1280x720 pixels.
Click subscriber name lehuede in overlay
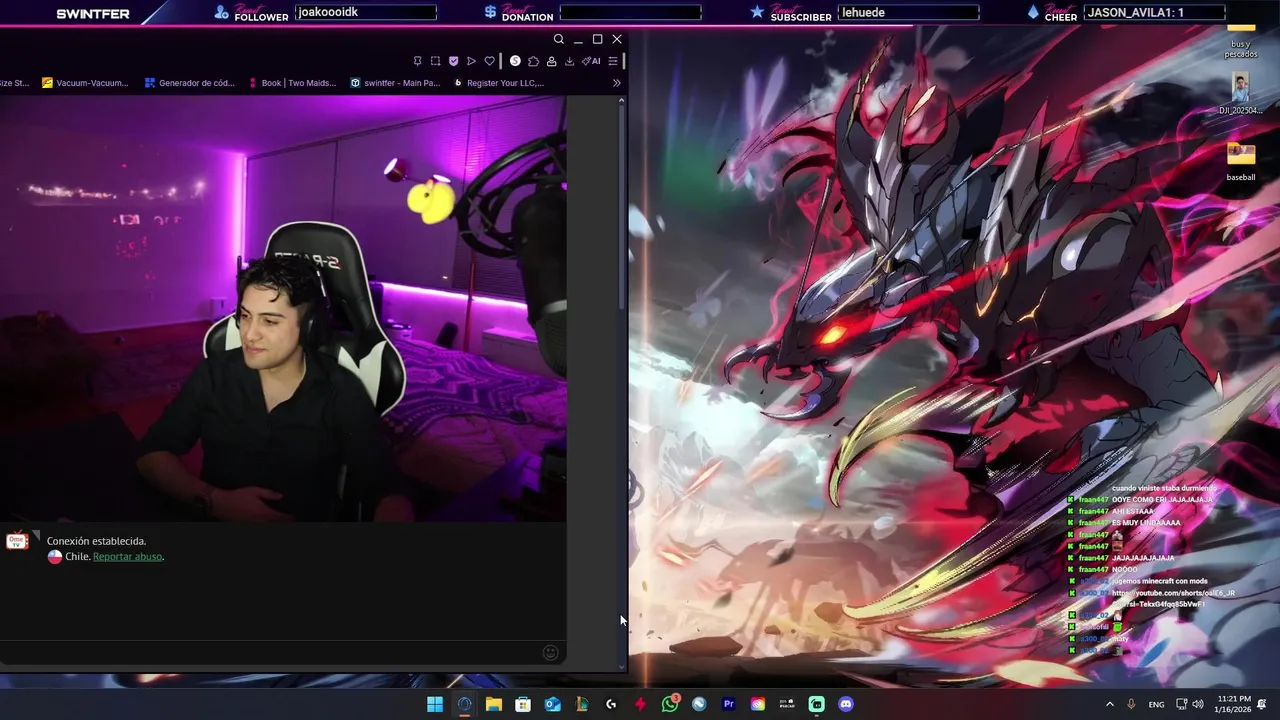point(863,12)
